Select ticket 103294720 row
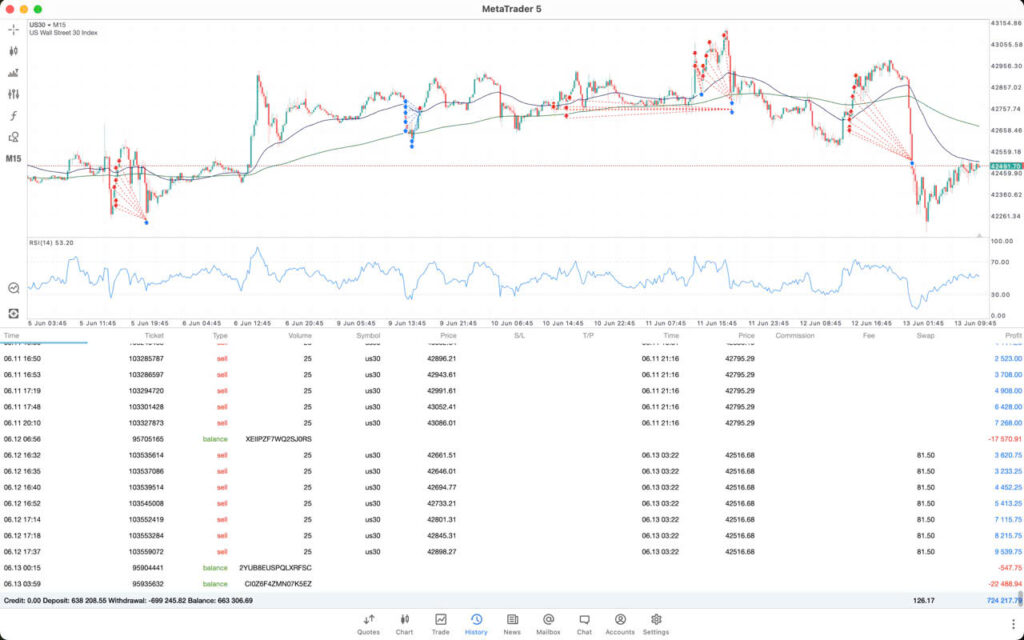This screenshot has height=640, width=1024. coord(512,391)
